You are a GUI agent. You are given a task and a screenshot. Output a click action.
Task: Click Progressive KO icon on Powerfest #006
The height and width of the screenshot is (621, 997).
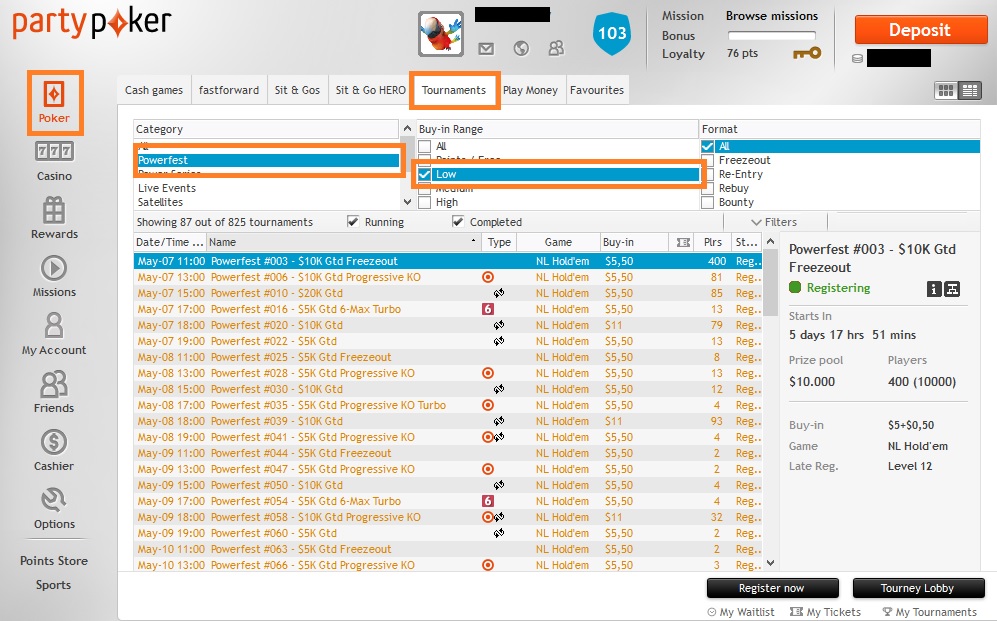488,277
